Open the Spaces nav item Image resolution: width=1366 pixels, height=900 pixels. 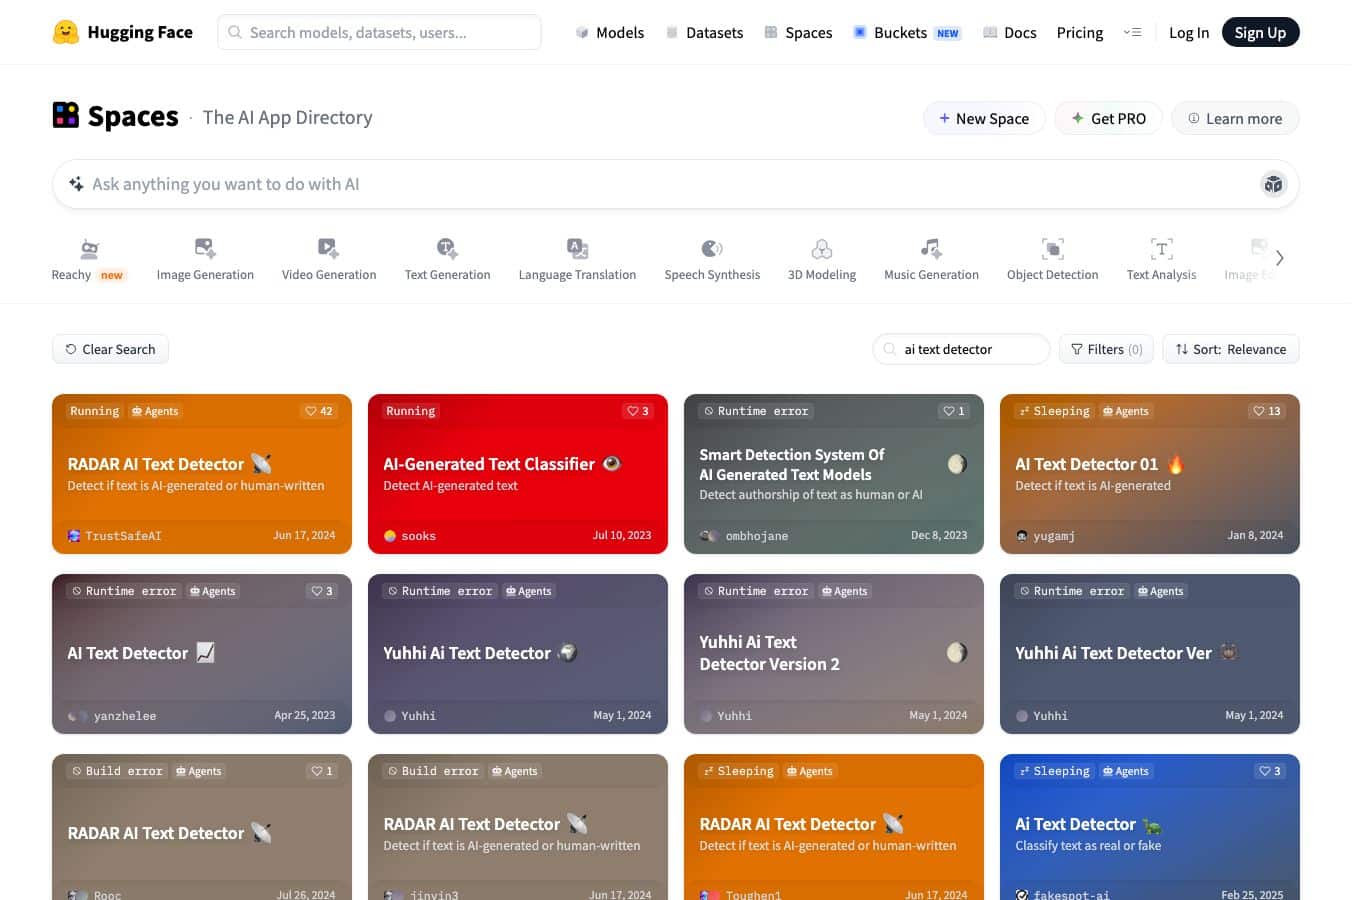click(x=798, y=32)
